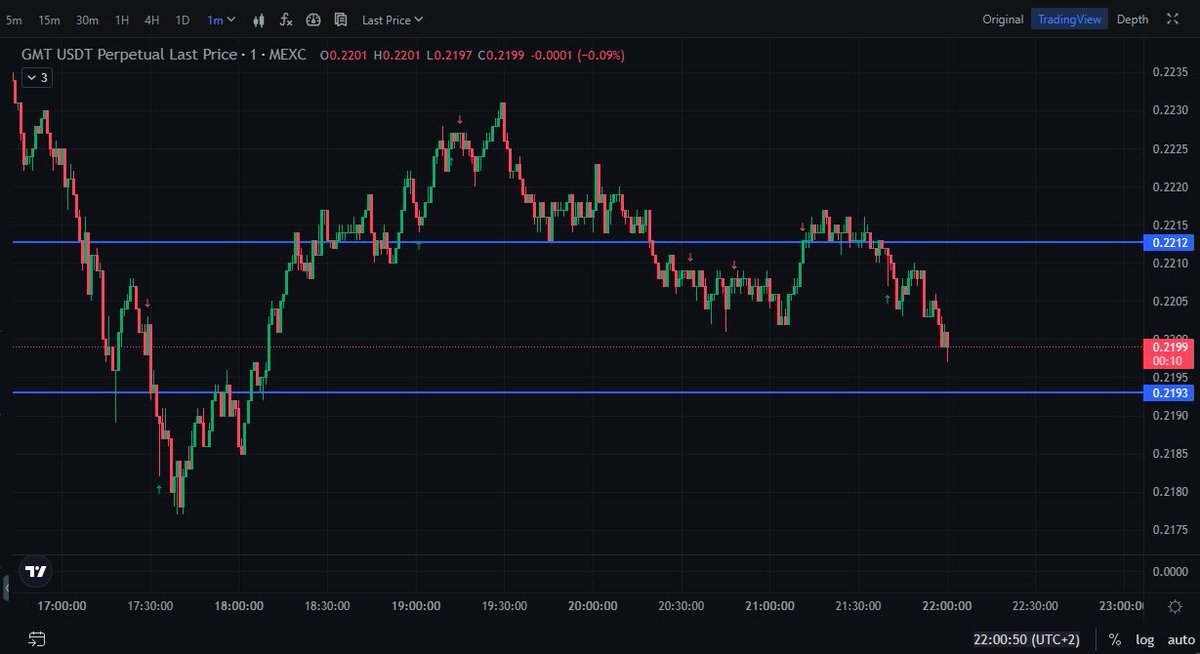Click the 0.0000 indicator pane scale value

click(x=1169, y=571)
